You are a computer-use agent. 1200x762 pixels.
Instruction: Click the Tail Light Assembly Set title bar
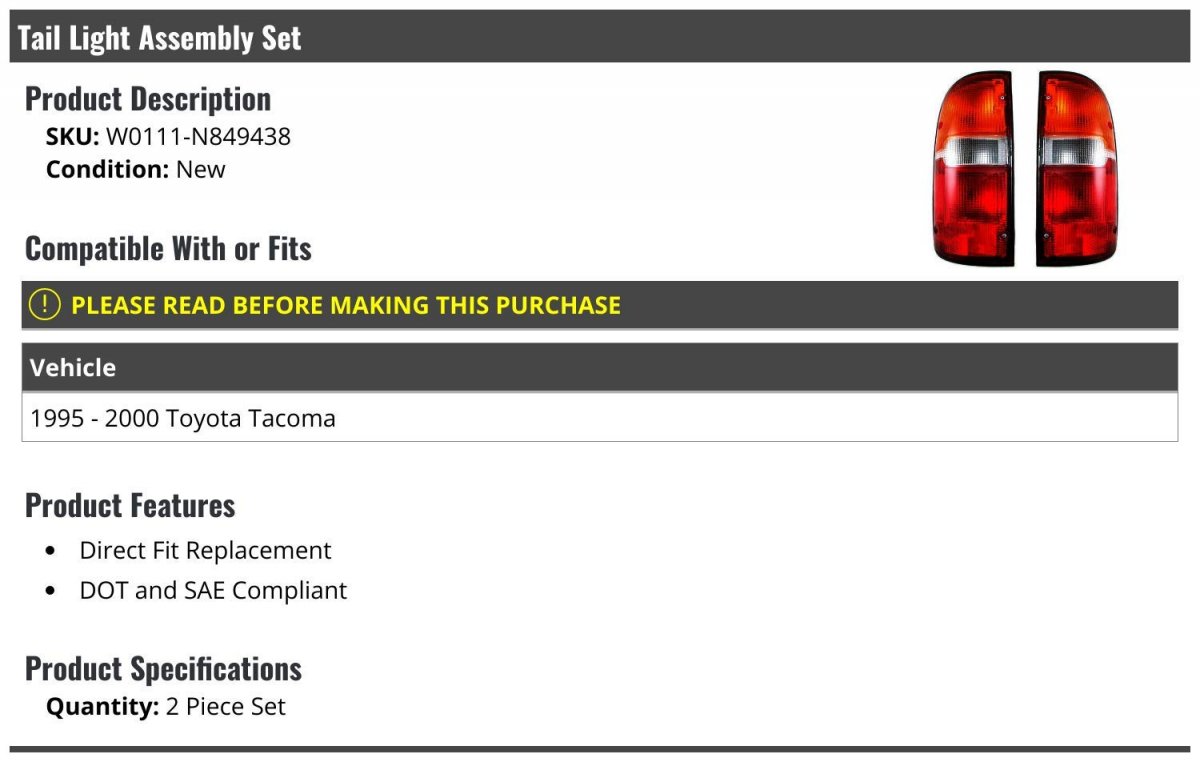(600, 37)
